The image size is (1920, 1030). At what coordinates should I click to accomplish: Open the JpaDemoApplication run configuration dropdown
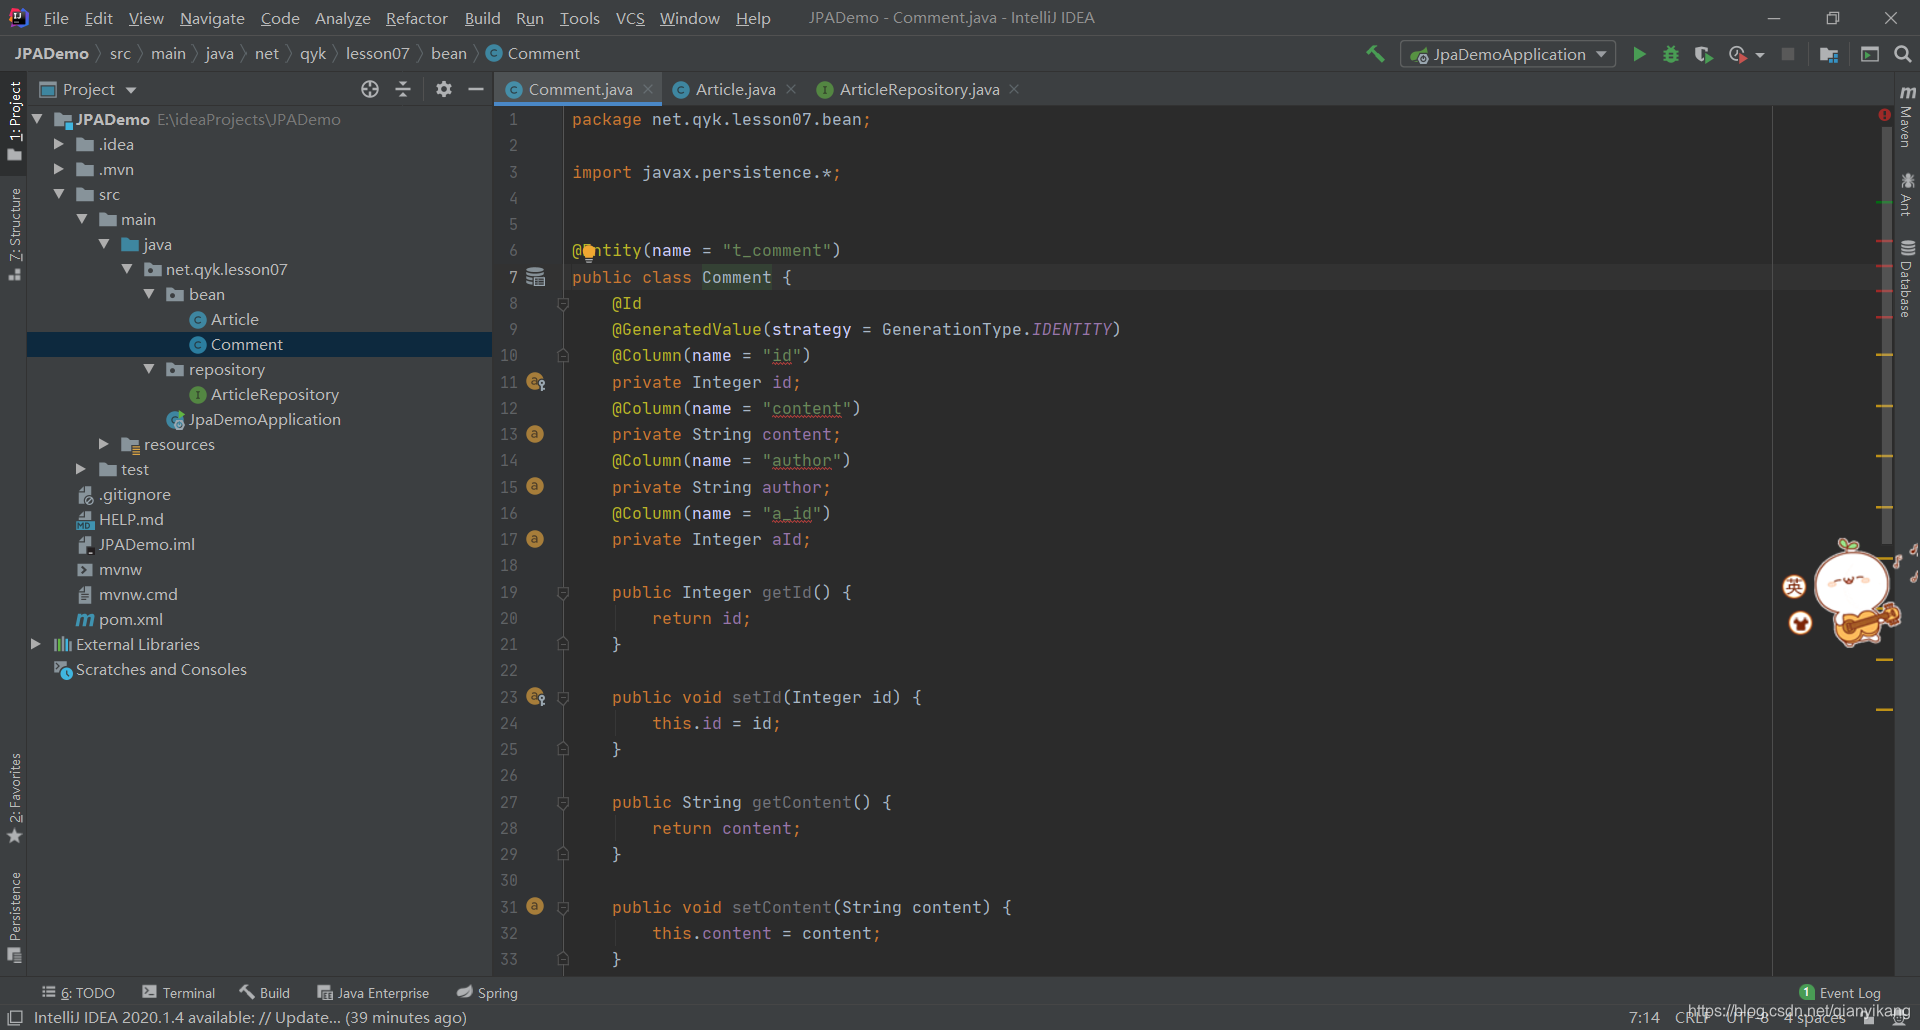[1508, 54]
